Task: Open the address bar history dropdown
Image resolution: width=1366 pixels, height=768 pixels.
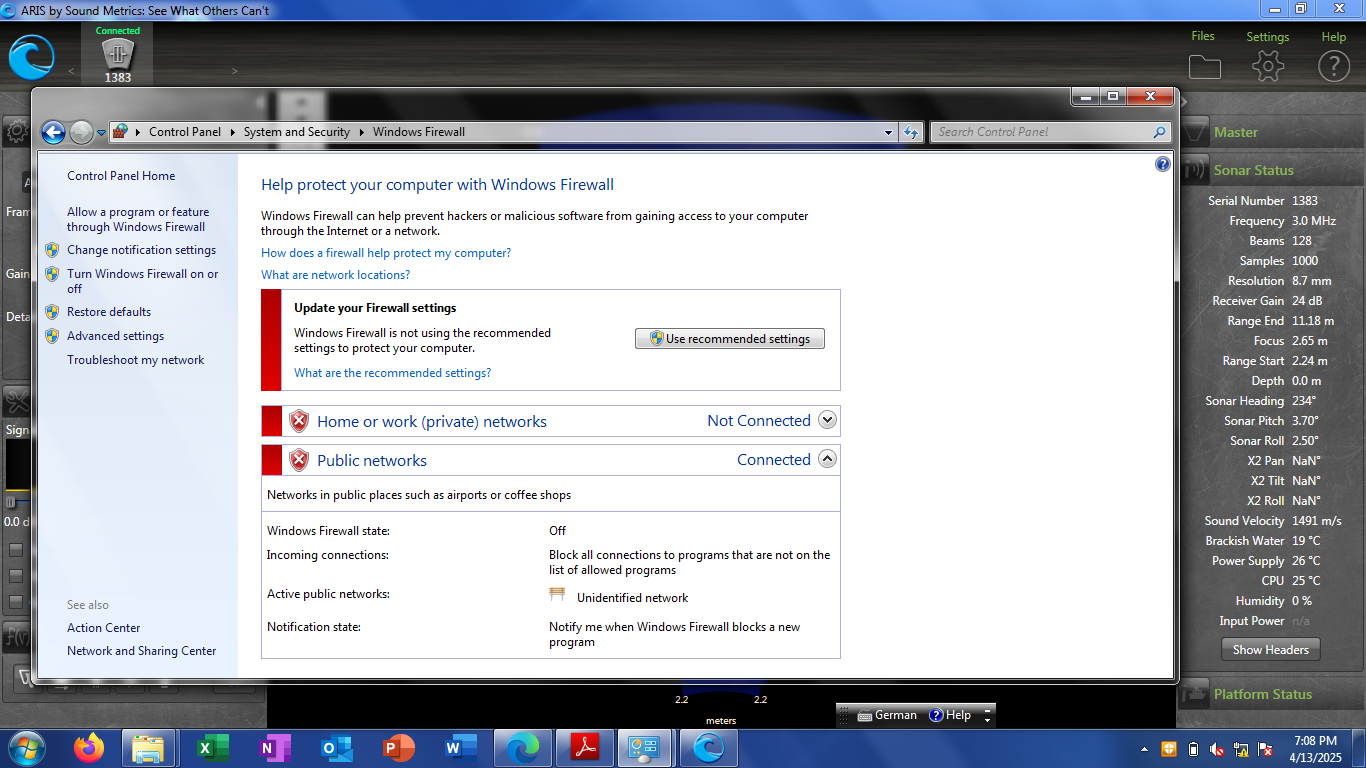Action: pyautogui.click(x=888, y=132)
